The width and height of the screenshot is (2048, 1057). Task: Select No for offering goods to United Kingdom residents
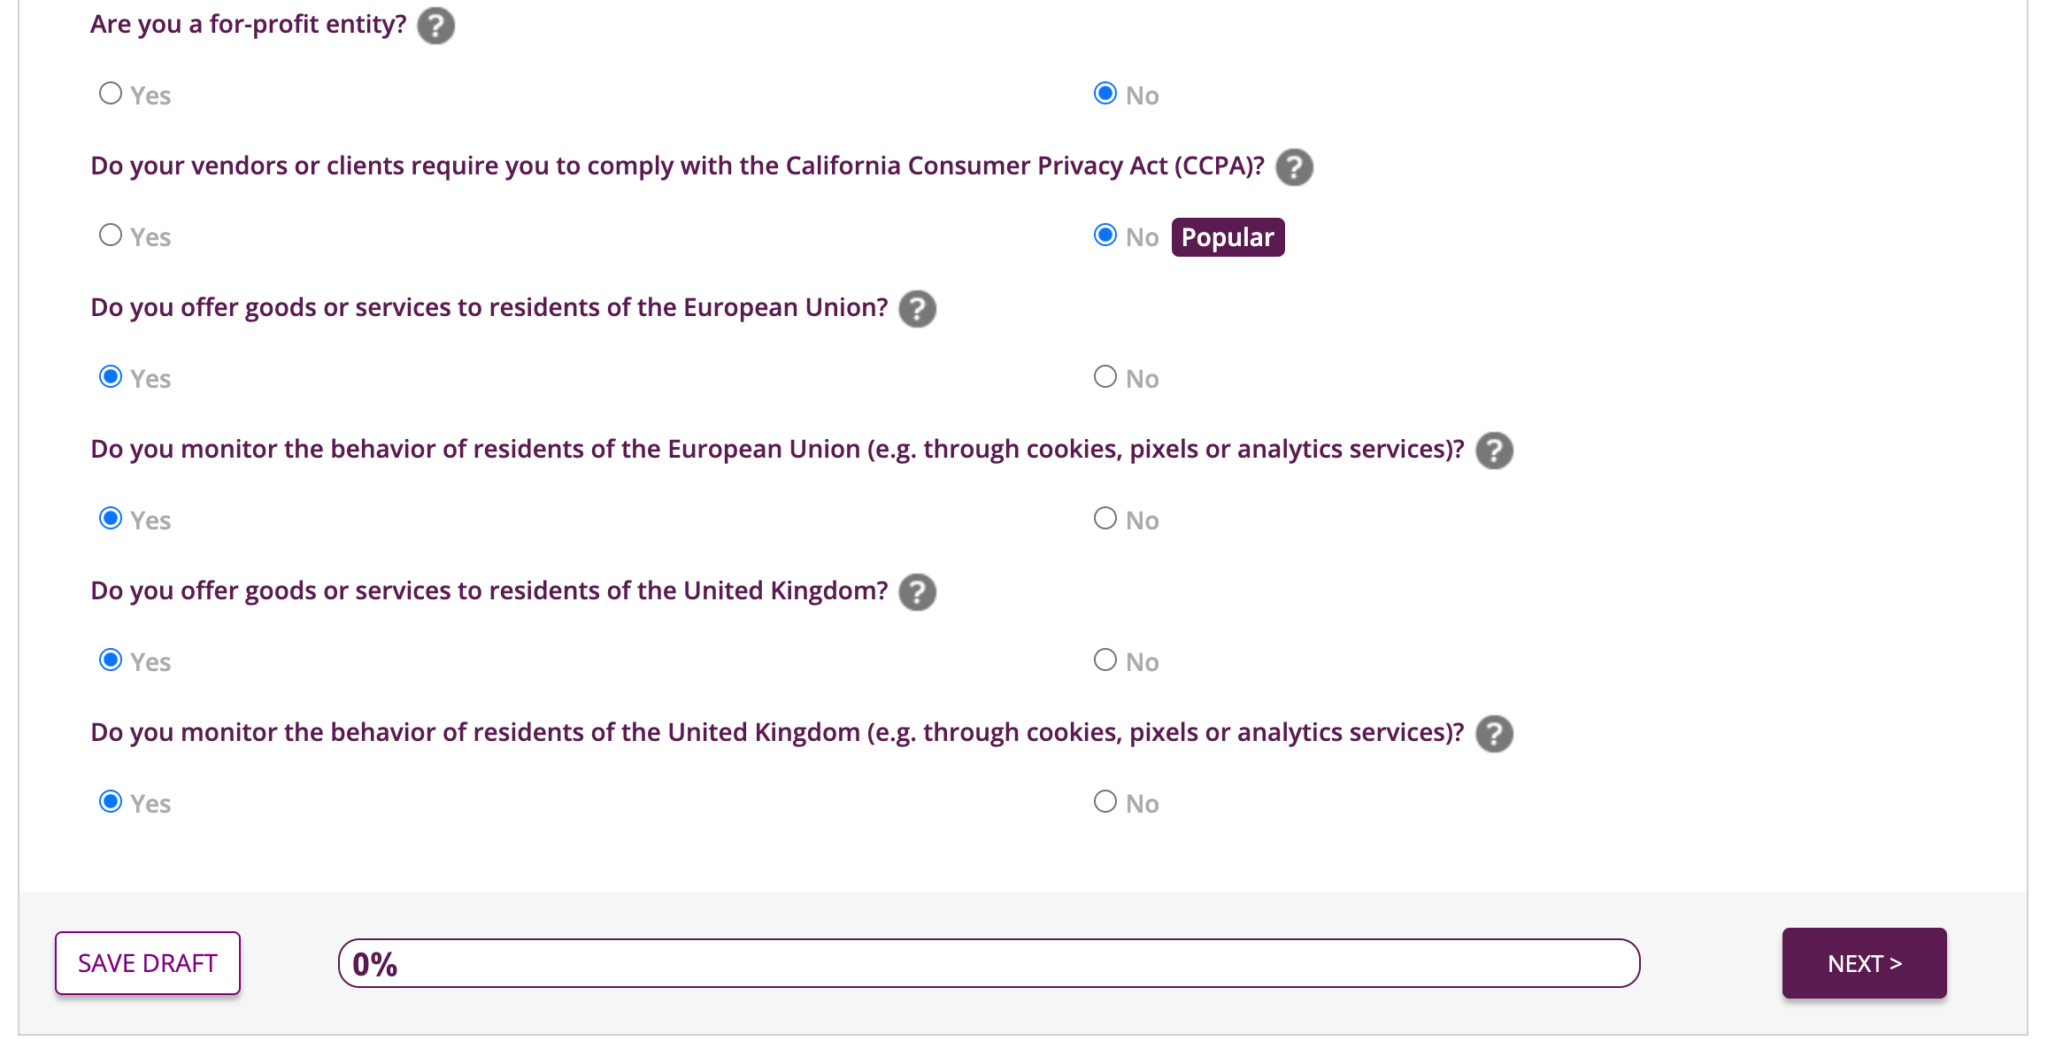pos(1105,661)
